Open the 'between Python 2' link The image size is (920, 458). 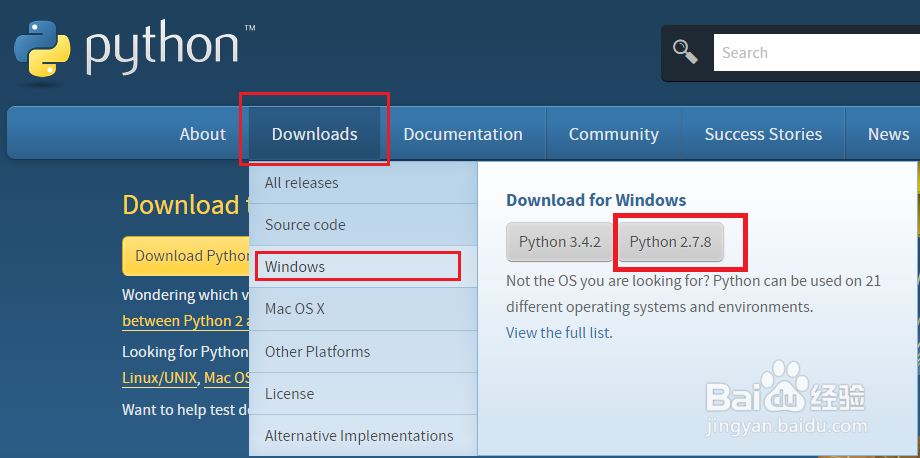pyautogui.click(x=187, y=321)
